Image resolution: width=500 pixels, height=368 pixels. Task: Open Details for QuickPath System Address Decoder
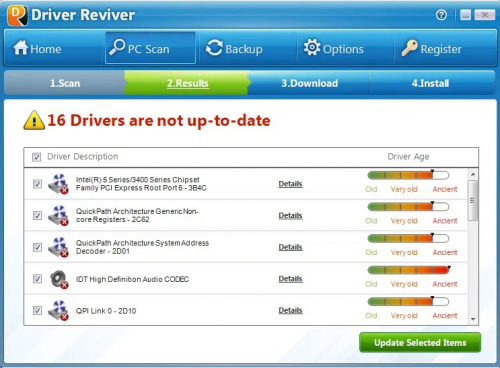pos(290,247)
